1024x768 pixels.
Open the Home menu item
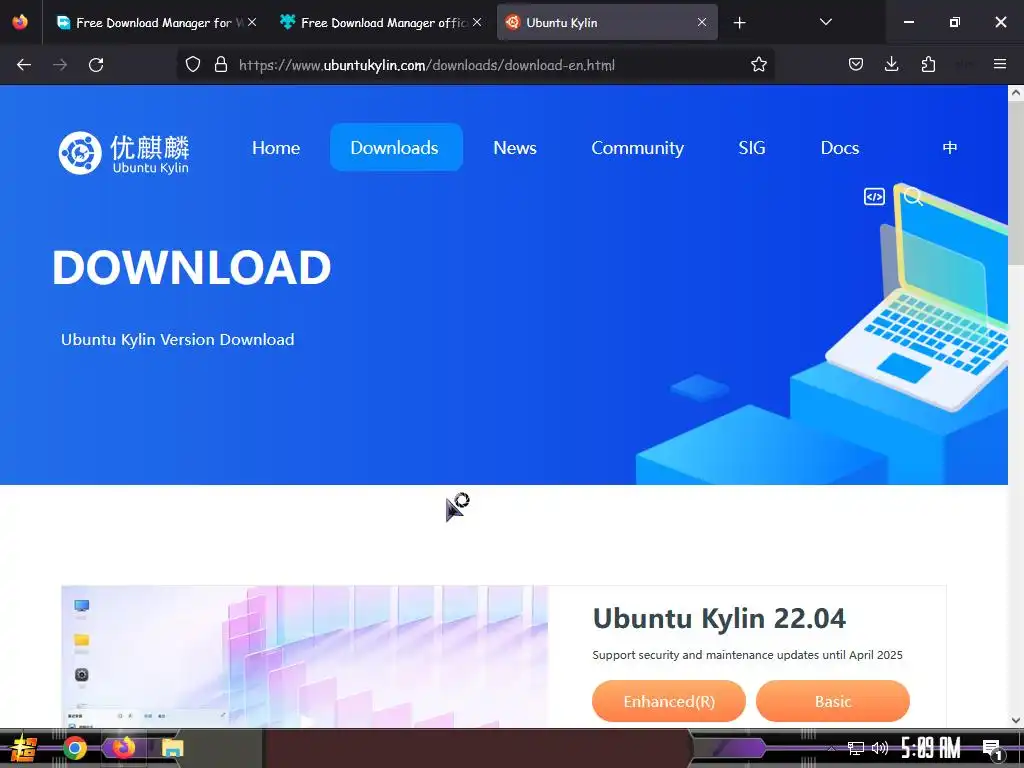coord(276,148)
